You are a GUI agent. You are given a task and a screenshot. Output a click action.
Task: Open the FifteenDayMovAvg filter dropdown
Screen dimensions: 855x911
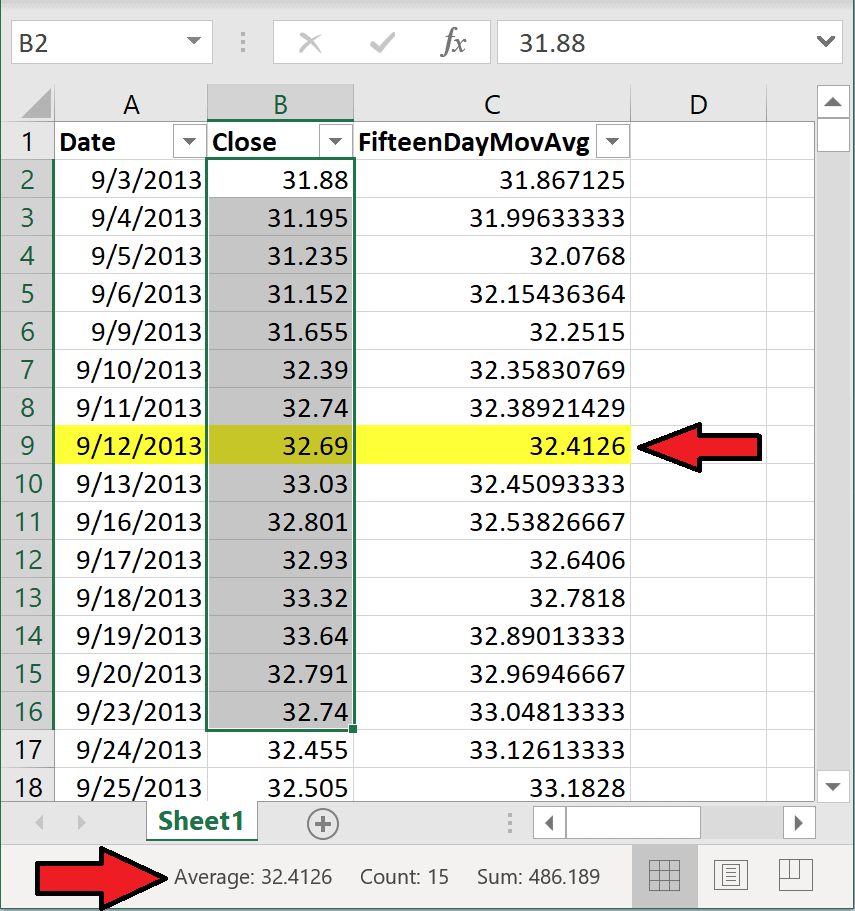point(613,141)
